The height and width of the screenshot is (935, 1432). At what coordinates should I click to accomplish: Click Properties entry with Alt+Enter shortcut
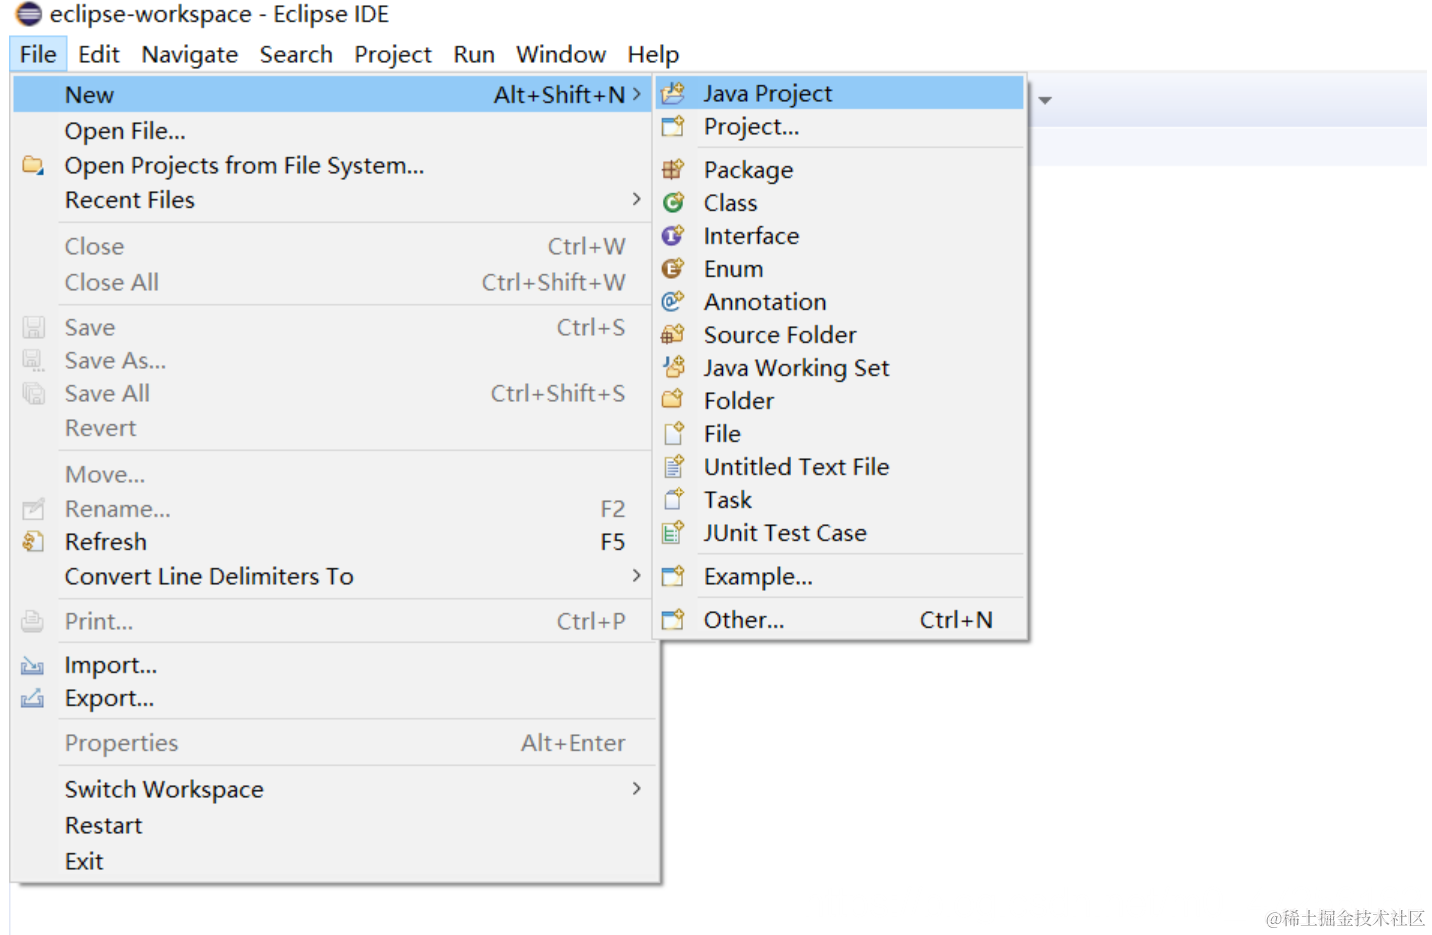(335, 743)
